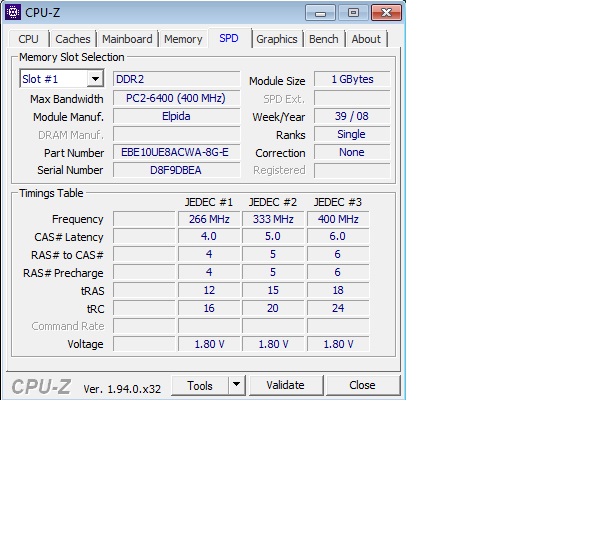This screenshot has width=614, height=559.
Task: Select part number EBE10UE8ACWA-8G-E
Action: pyautogui.click(x=177, y=152)
